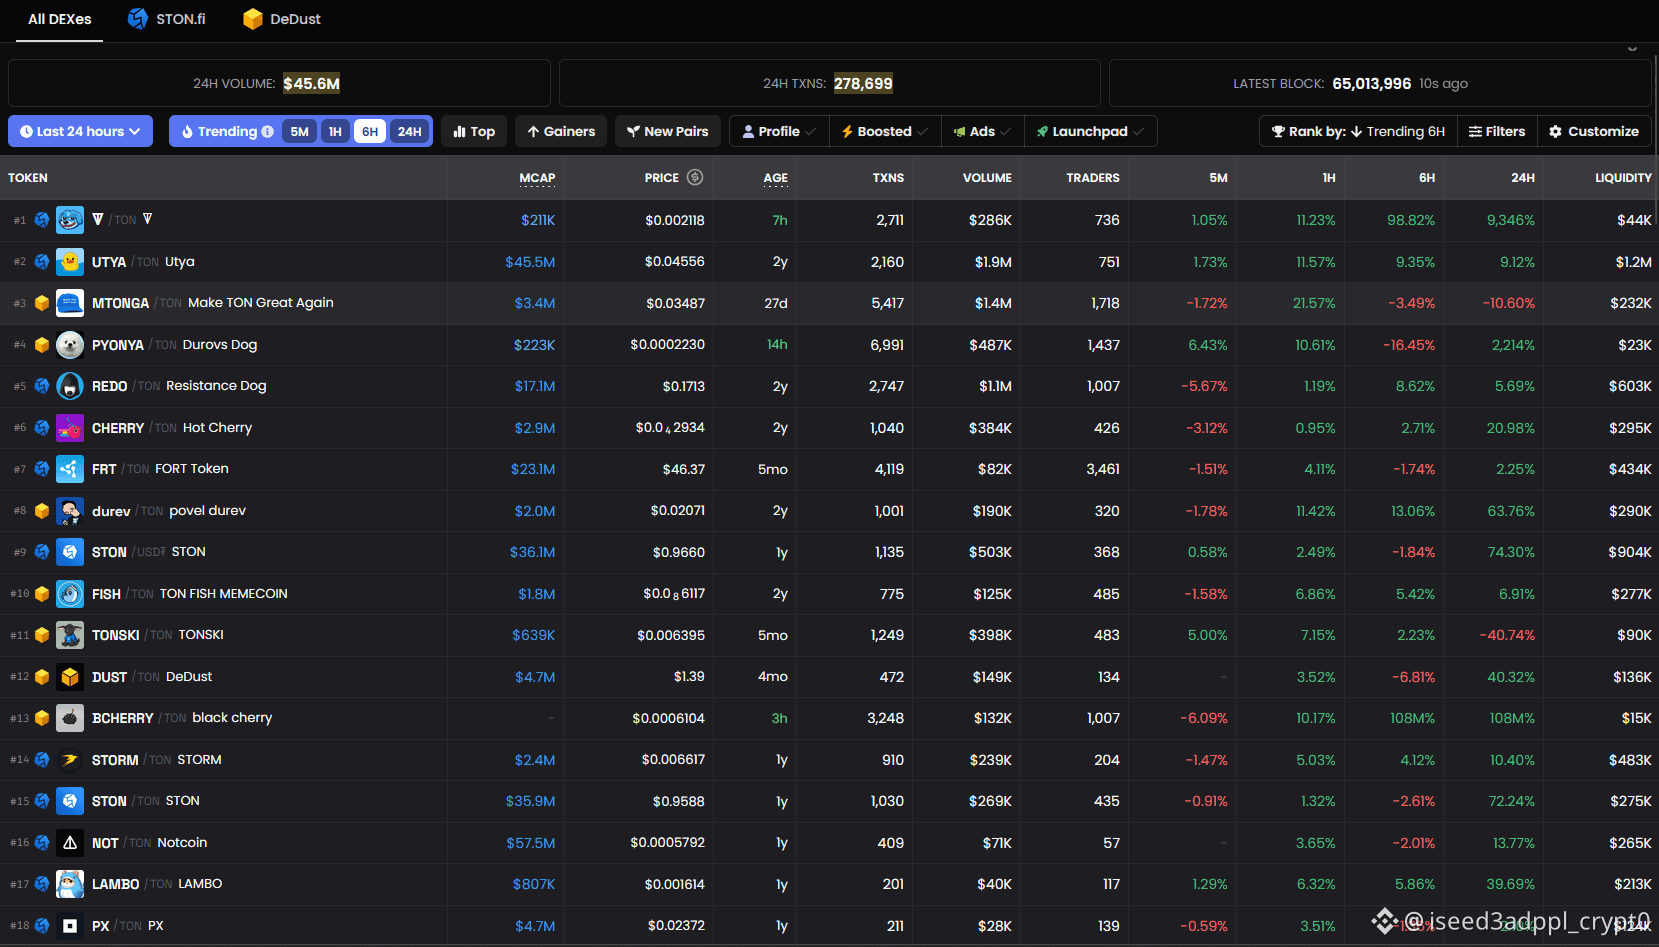Click the 24H TXNS stats box
1659x947 pixels.
coord(829,83)
